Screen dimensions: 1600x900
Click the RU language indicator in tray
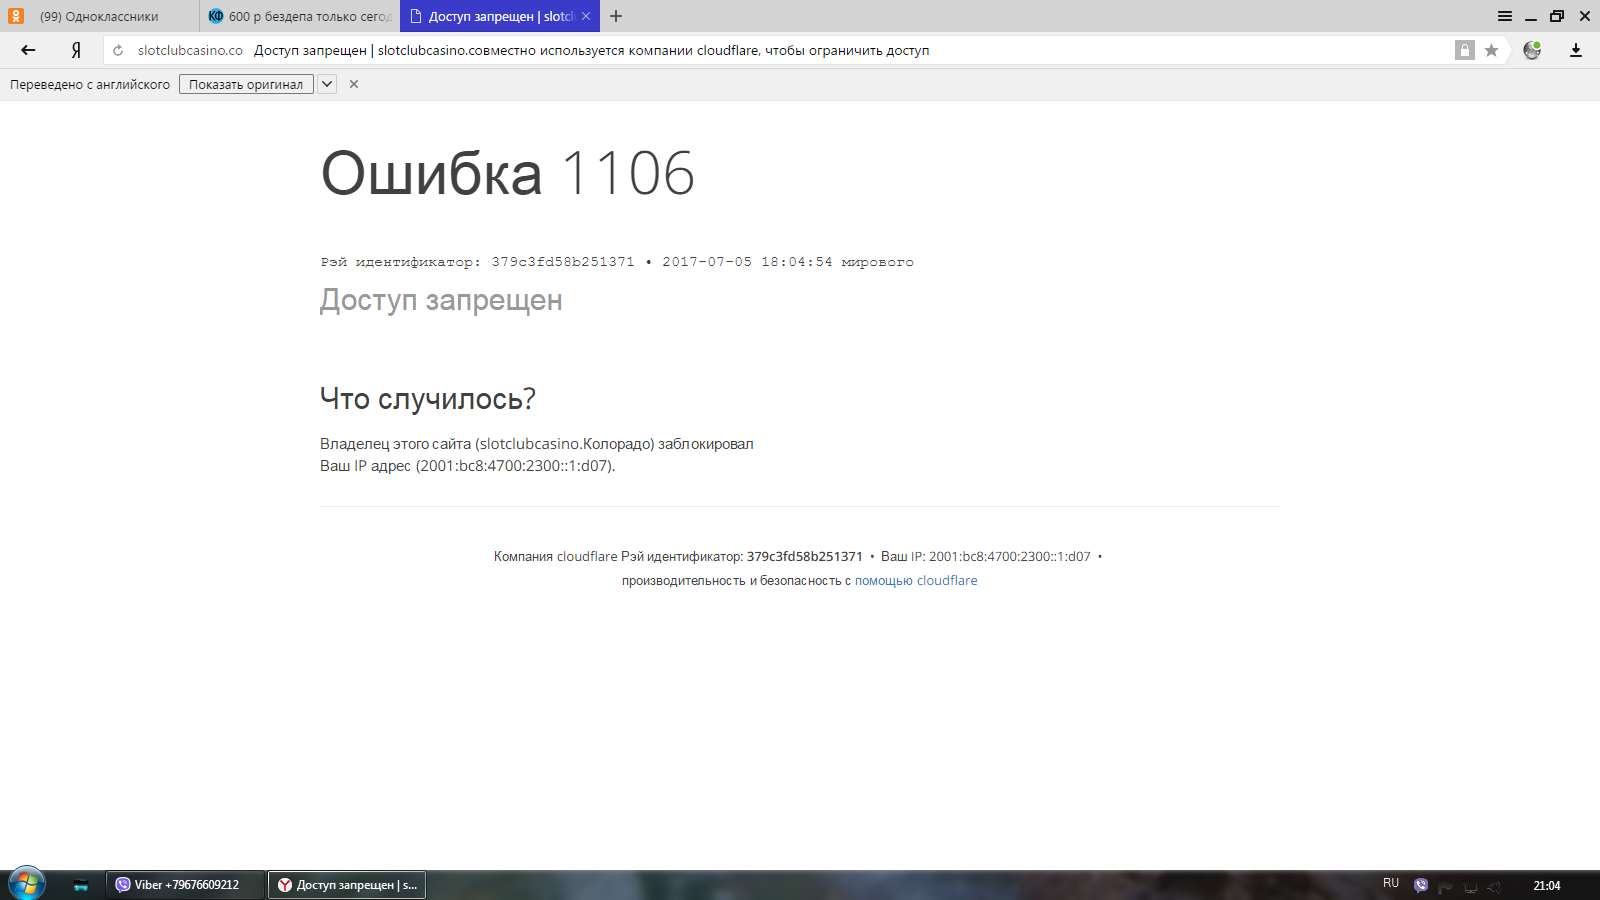click(x=1391, y=883)
